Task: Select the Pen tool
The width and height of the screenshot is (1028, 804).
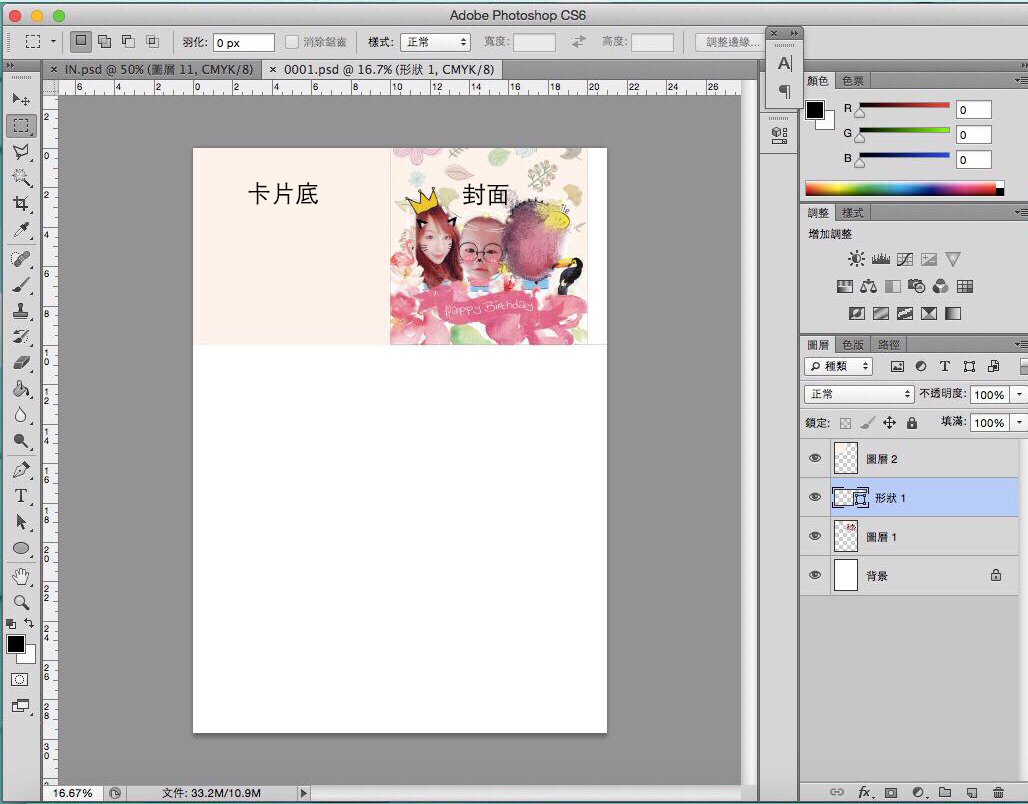Action: point(21,470)
